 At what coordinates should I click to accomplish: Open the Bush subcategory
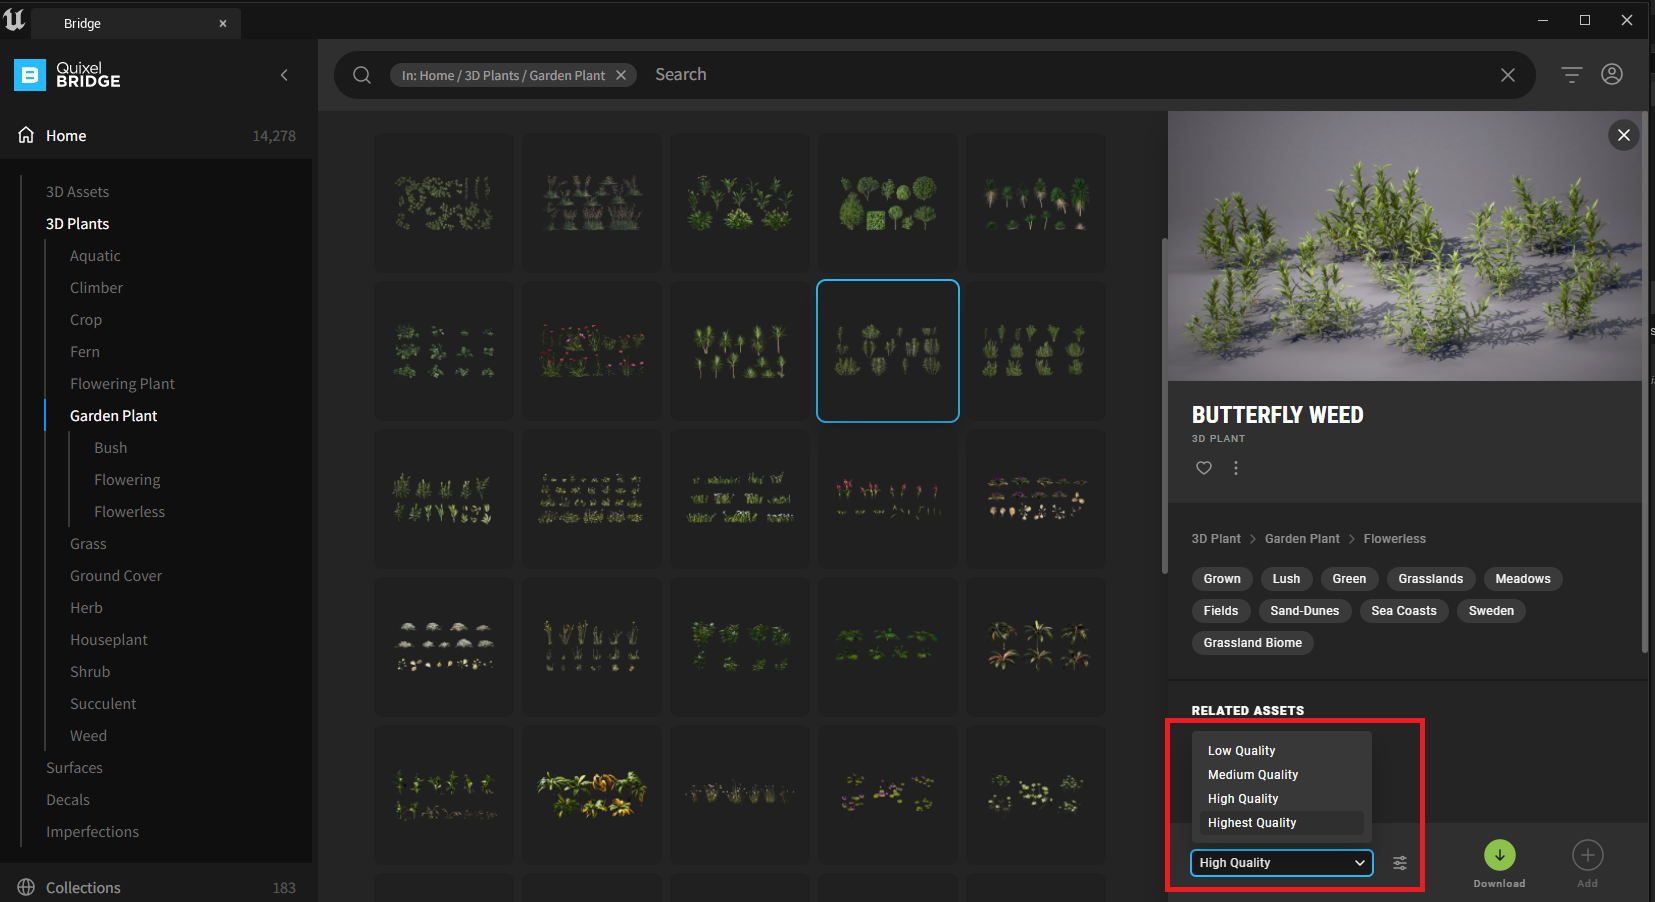click(110, 448)
